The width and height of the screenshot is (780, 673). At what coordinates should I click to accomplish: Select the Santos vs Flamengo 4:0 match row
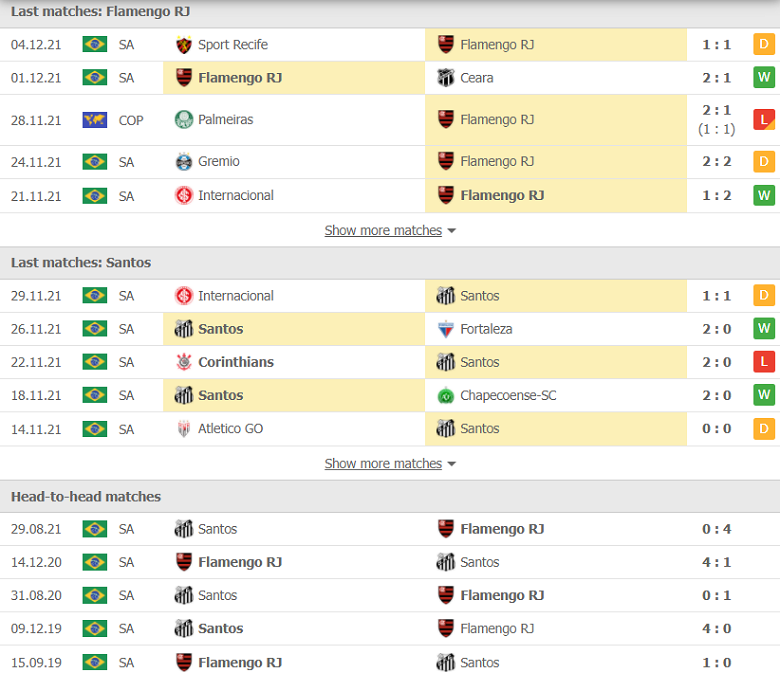coord(390,629)
